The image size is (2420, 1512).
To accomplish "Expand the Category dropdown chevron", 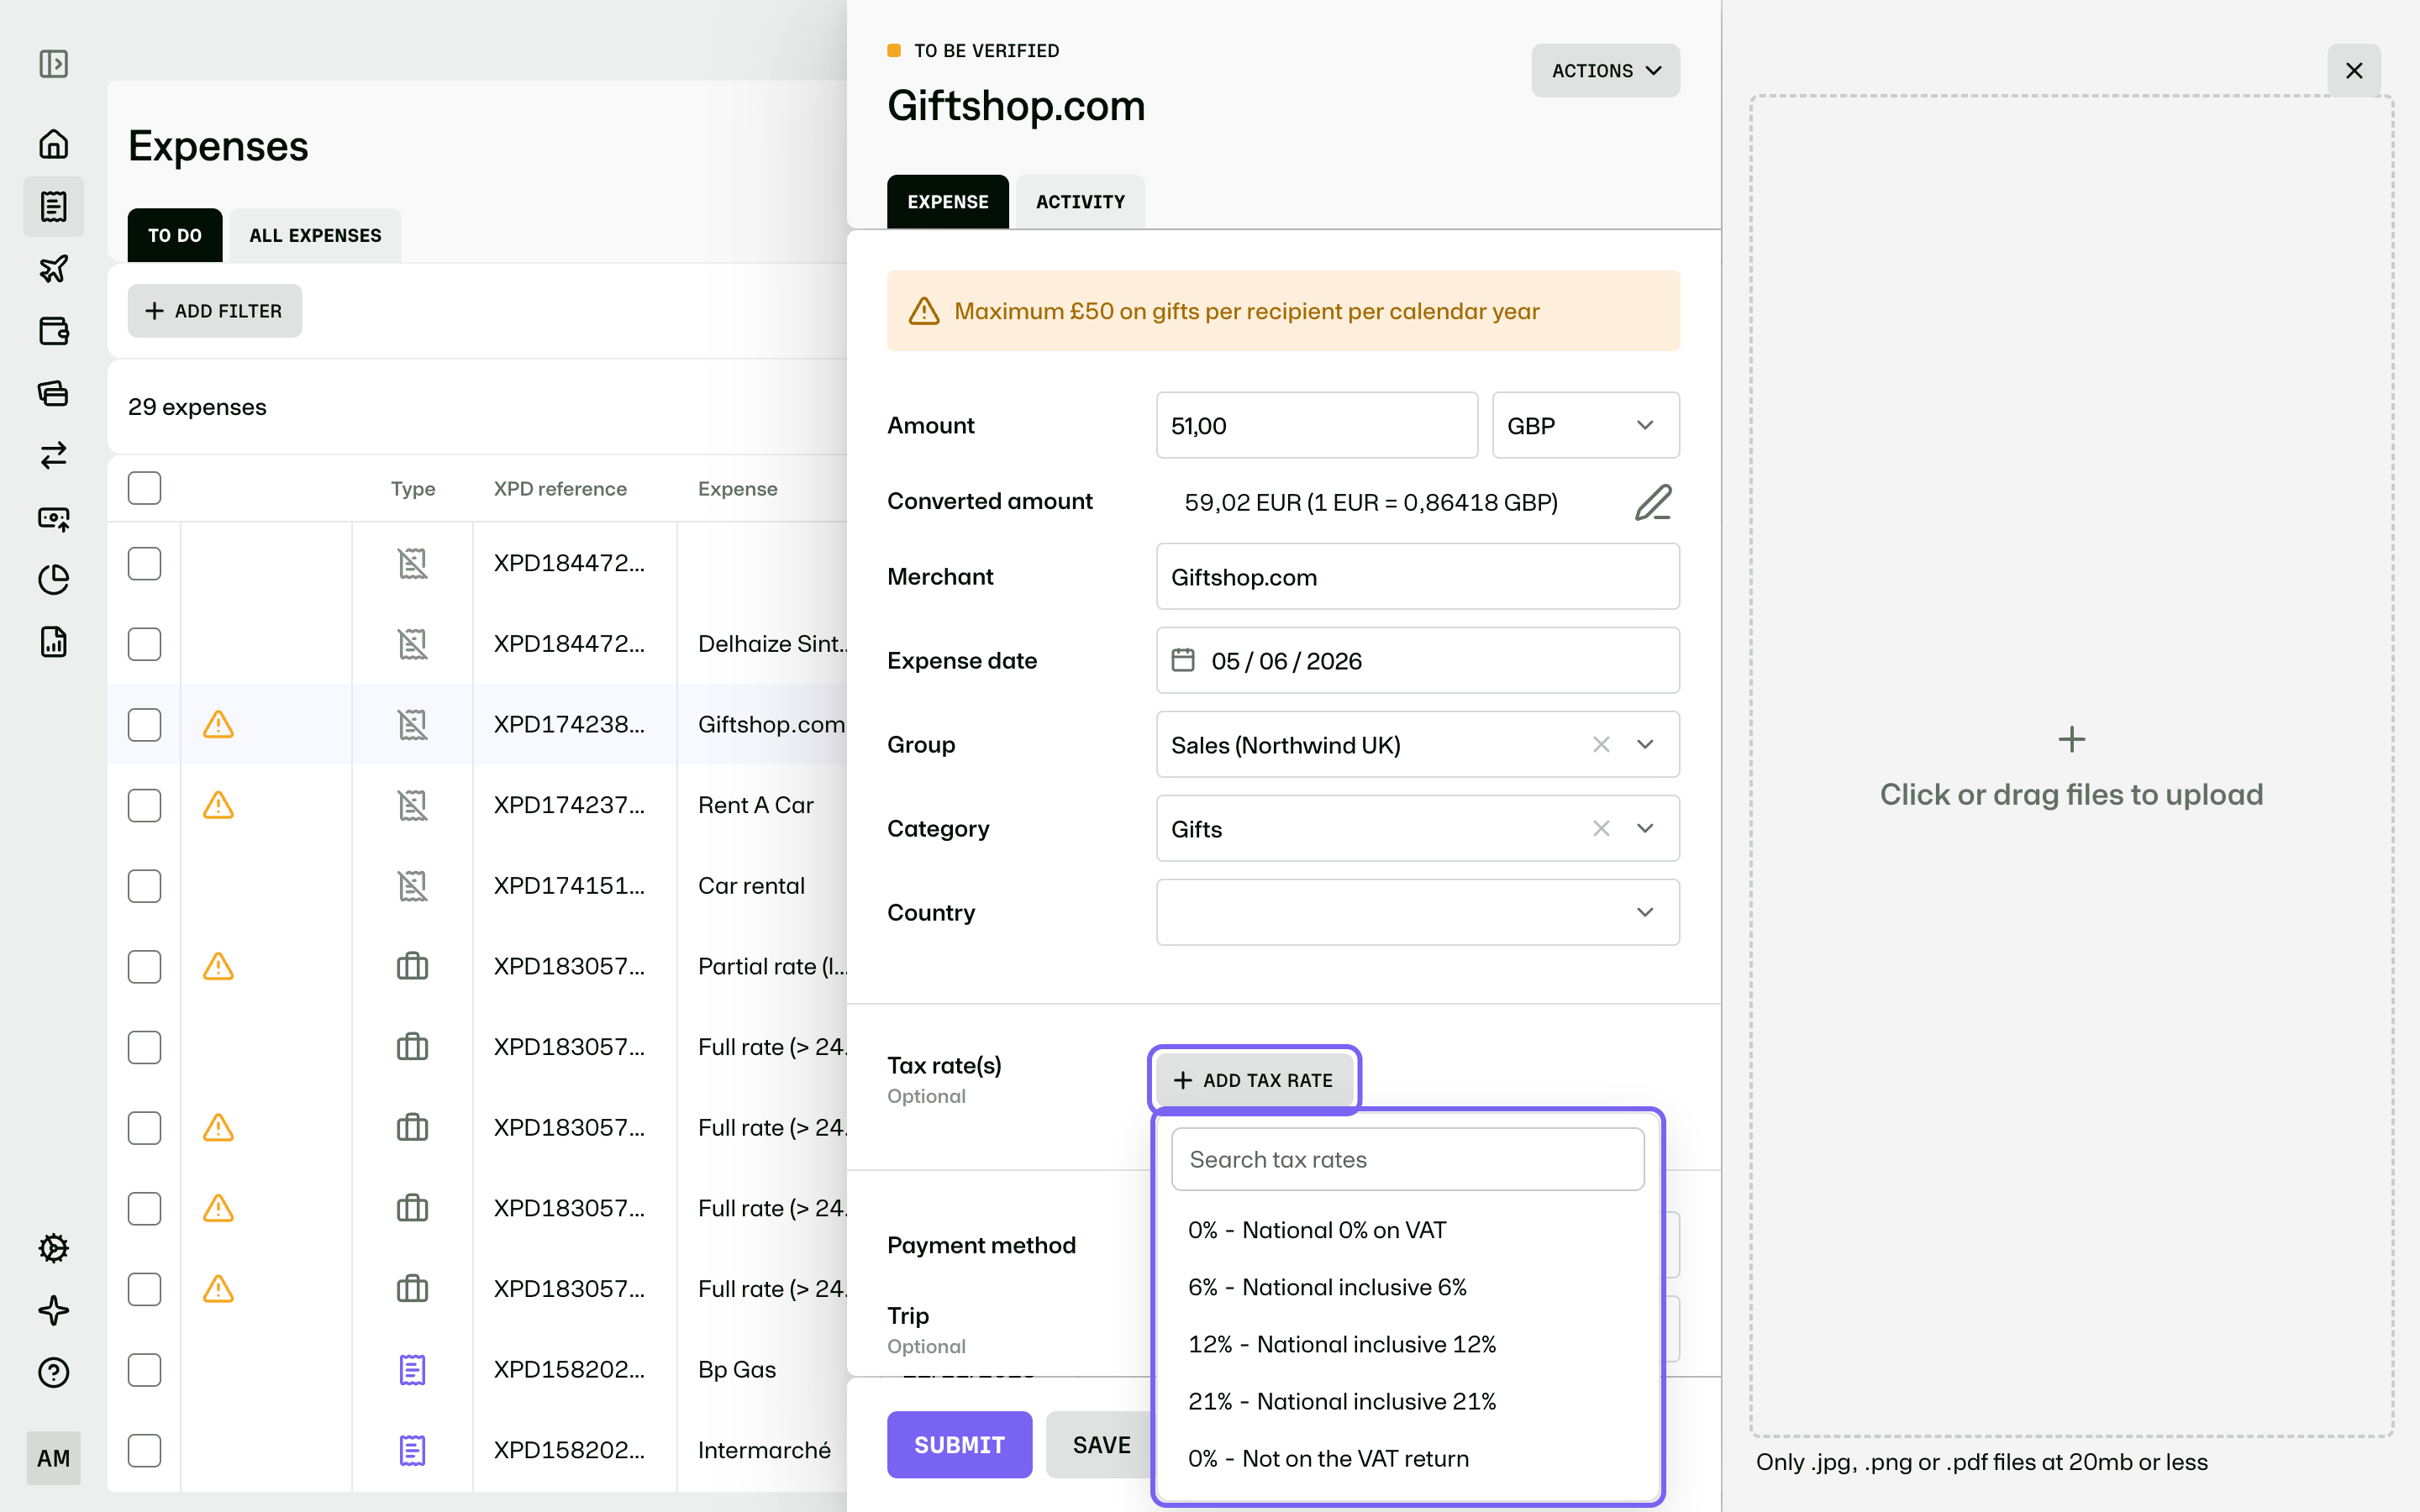I will tap(1645, 828).
